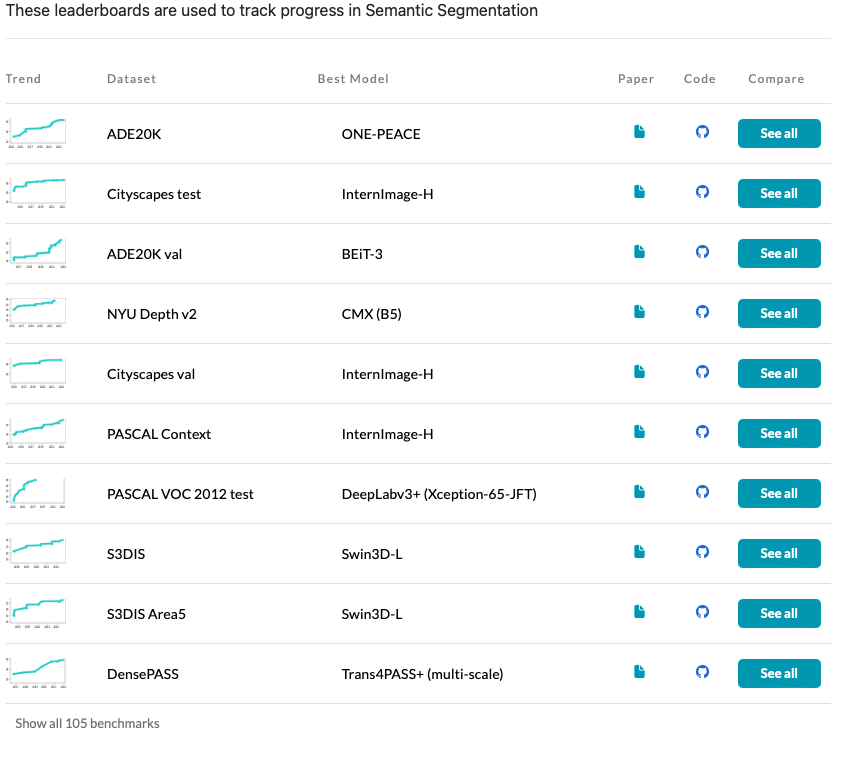This screenshot has width=857, height=759.
Task: Click See all for DensePASS
Action: pyautogui.click(x=779, y=673)
